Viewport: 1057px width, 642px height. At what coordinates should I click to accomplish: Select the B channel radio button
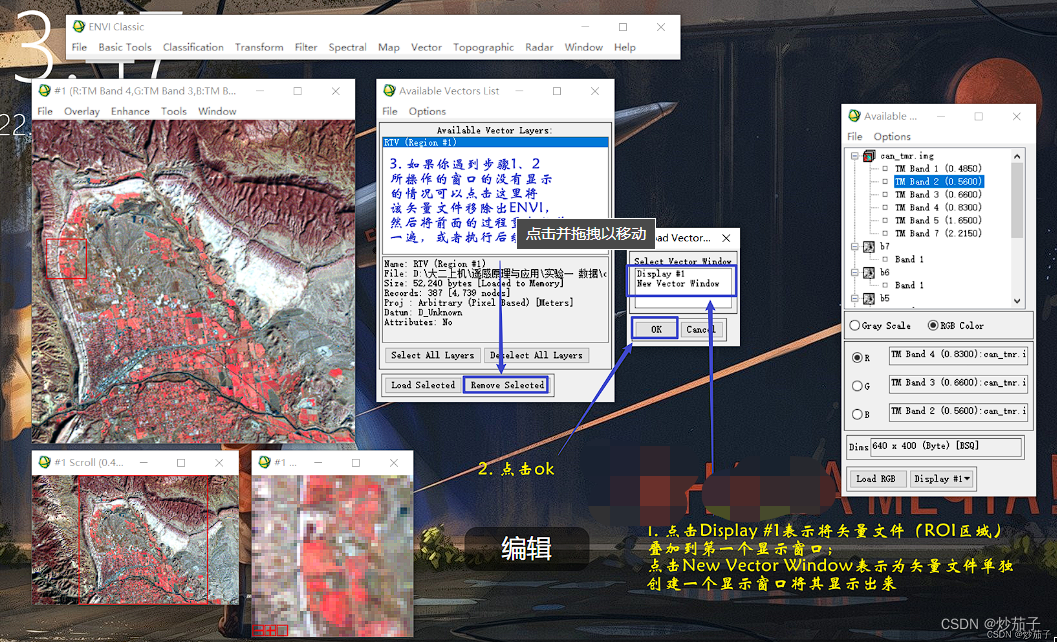[857, 414]
